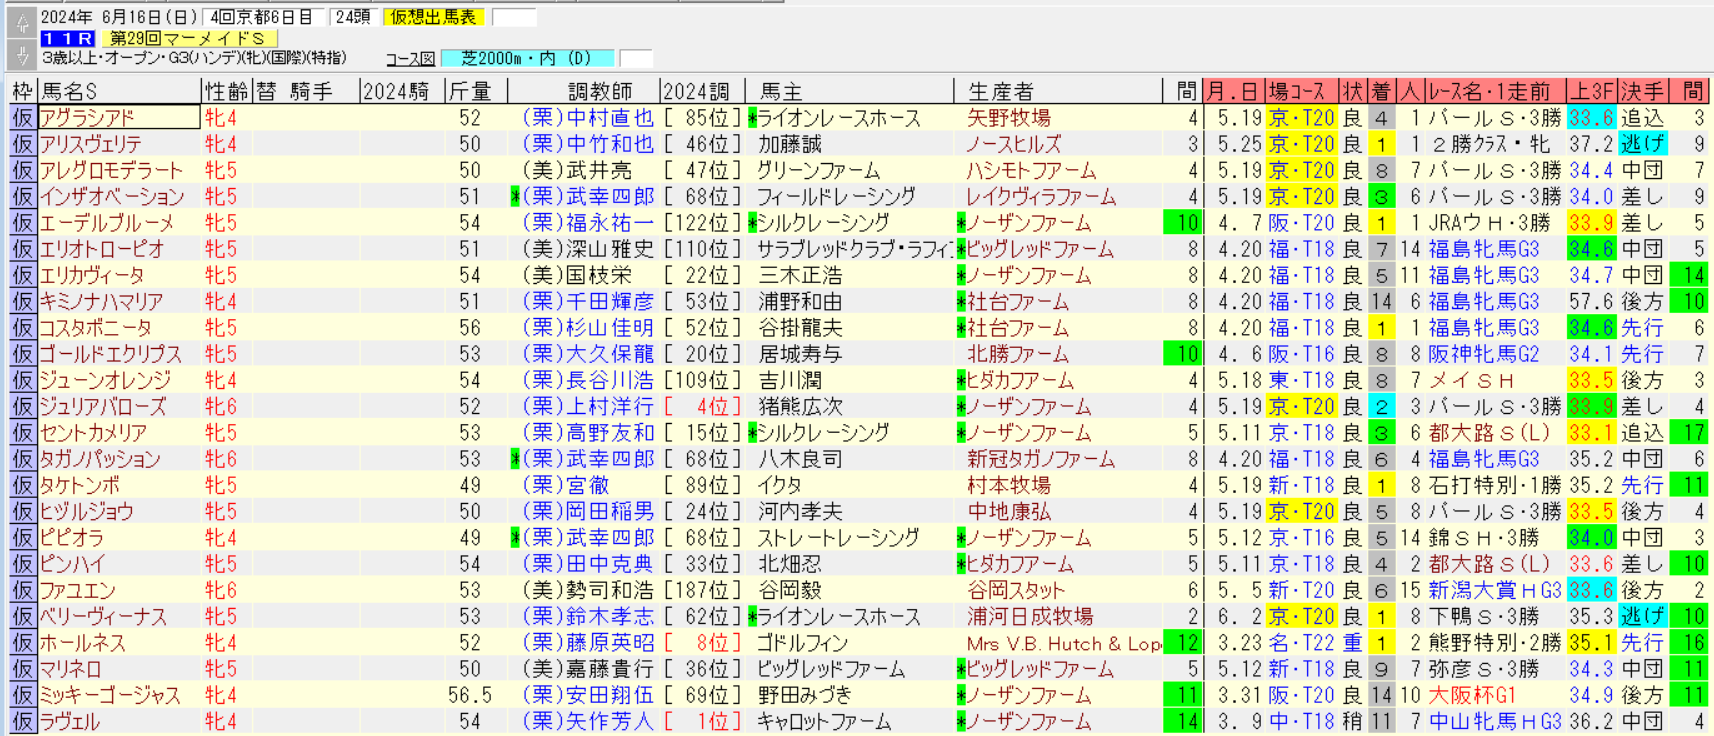The width and height of the screenshot is (1714, 736).
Task: Click the empty box beside the course distance
Action: (x=636, y=58)
